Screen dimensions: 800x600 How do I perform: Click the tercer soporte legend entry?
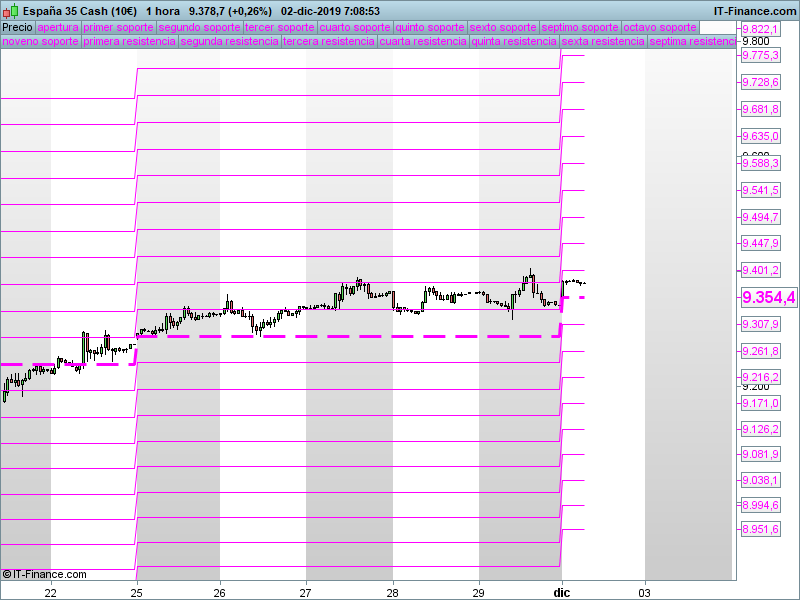click(x=279, y=27)
